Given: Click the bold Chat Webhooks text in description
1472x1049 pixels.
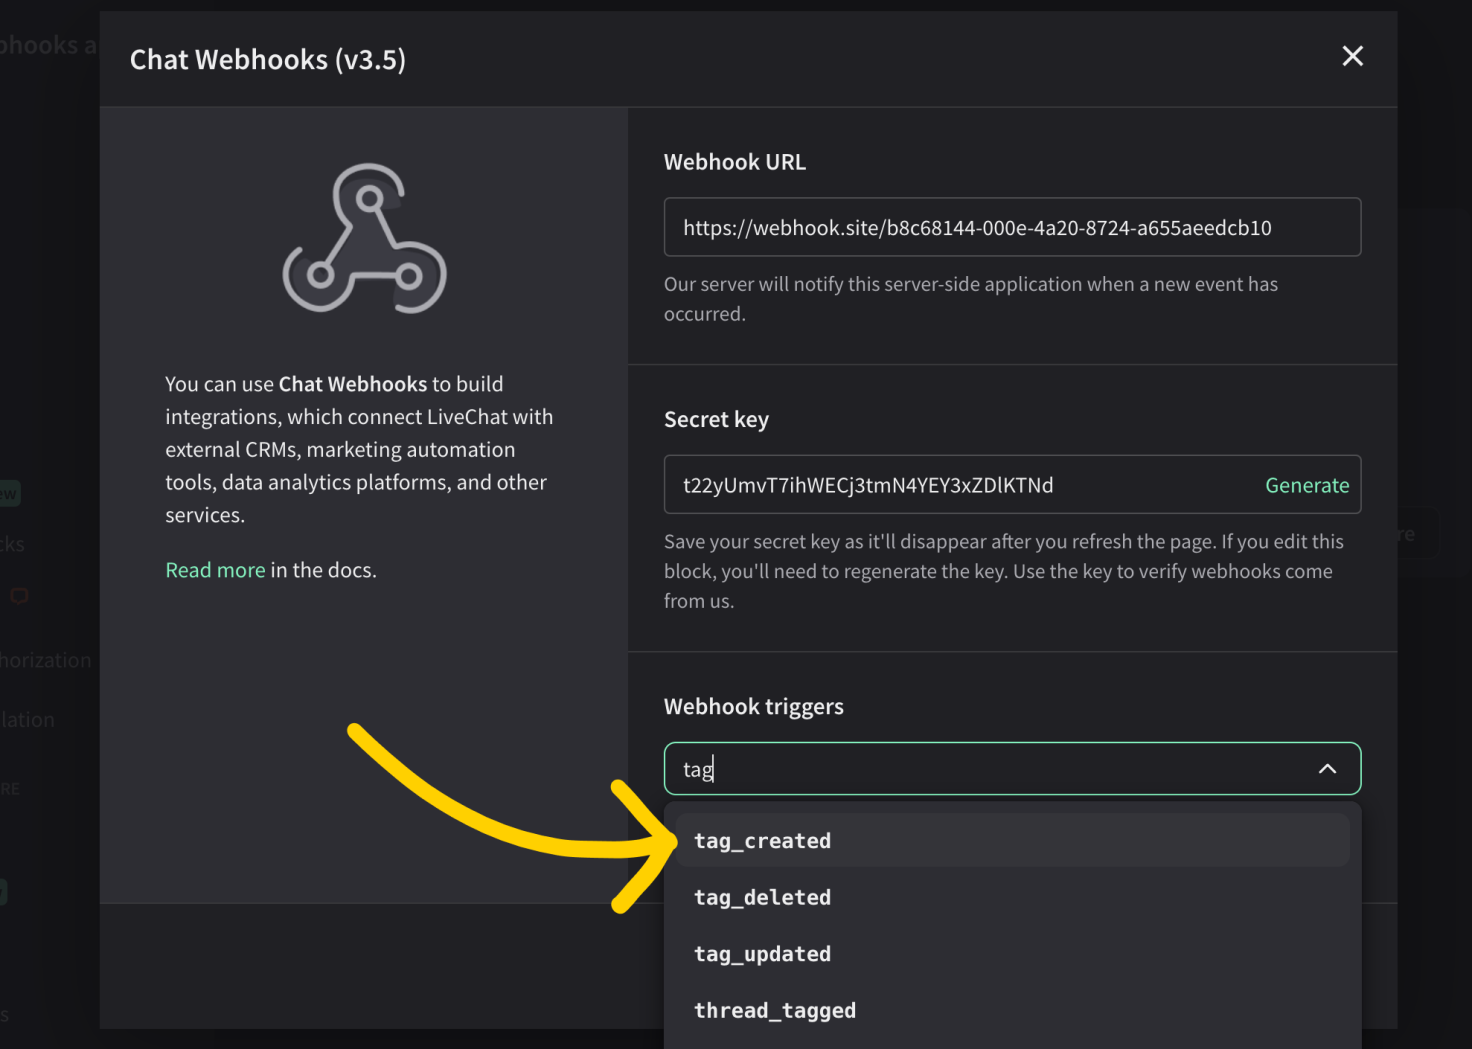Looking at the screenshot, I should tap(353, 384).
